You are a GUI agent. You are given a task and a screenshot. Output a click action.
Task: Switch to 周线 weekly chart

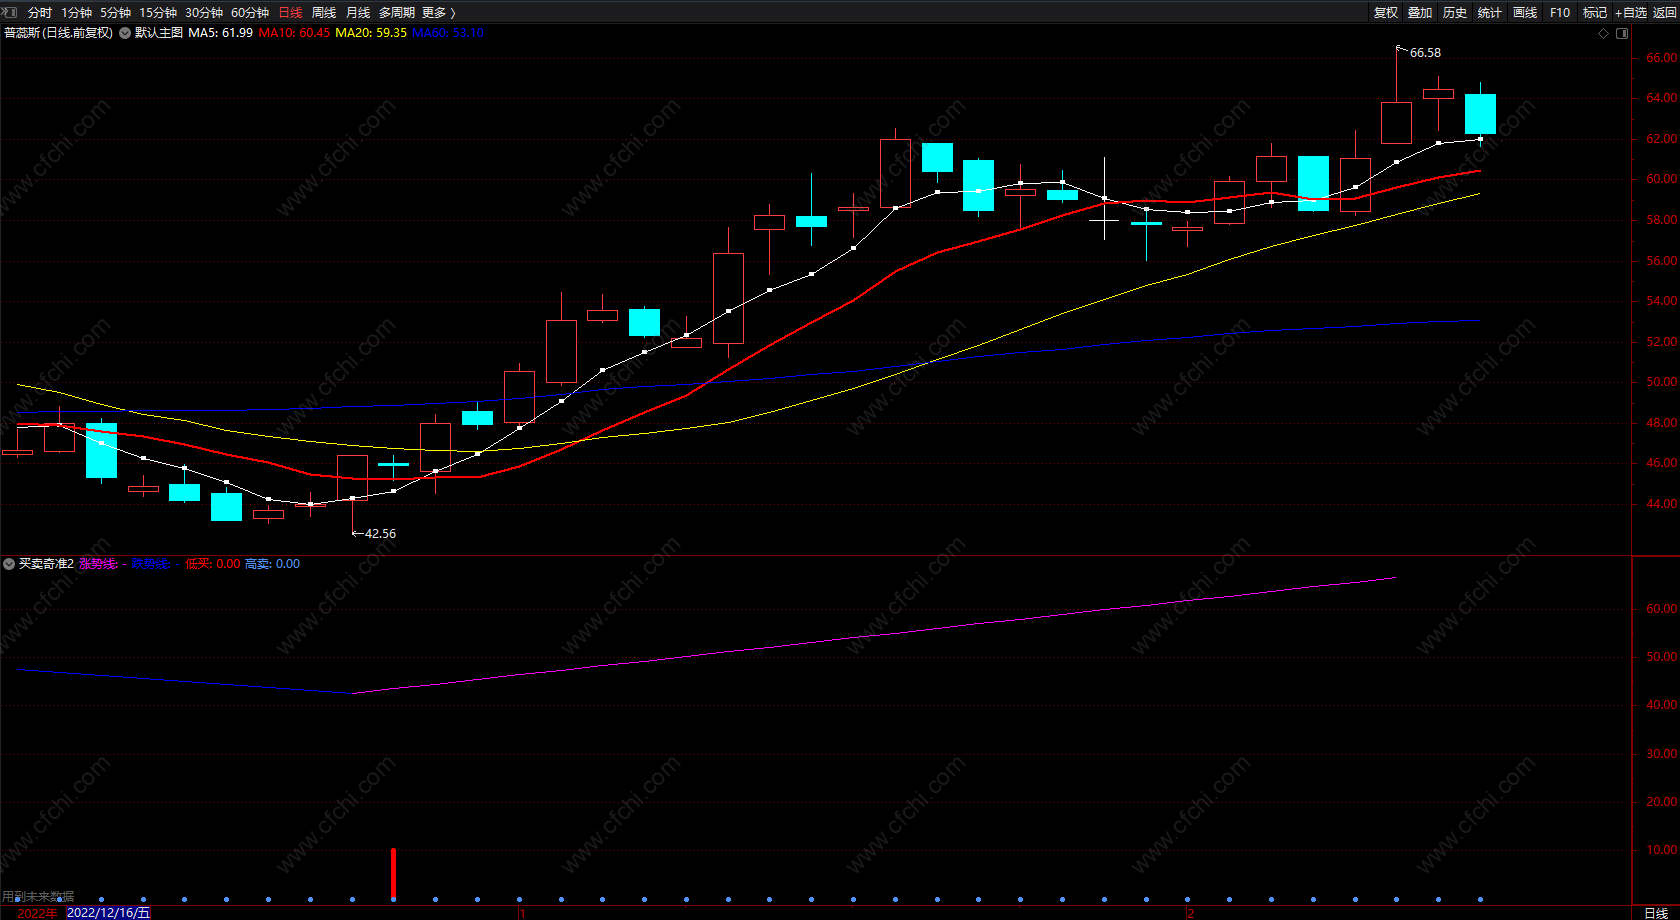(x=324, y=13)
